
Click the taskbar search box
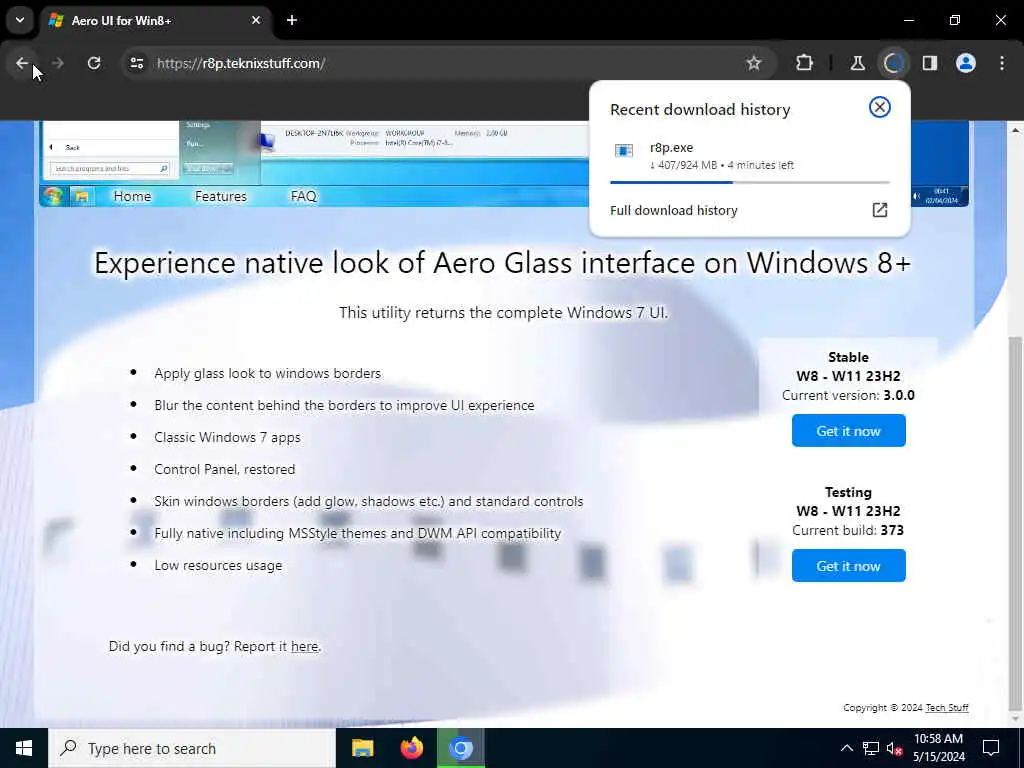pos(192,748)
